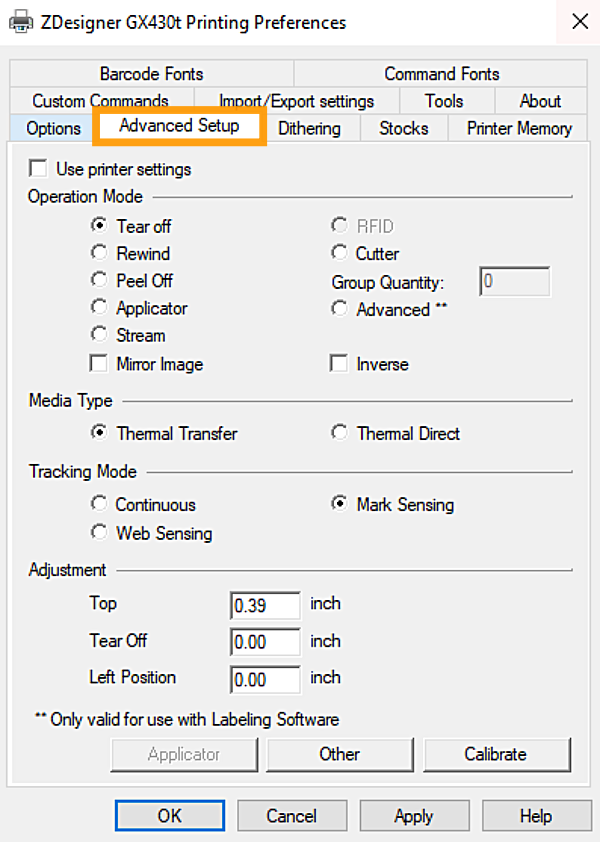Open the Other settings button

click(339, 754)
